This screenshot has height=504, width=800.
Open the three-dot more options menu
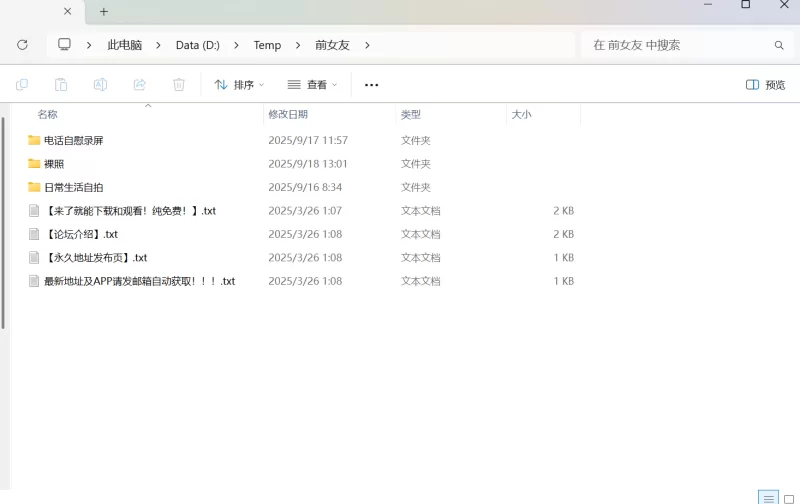tap(372, 85)
